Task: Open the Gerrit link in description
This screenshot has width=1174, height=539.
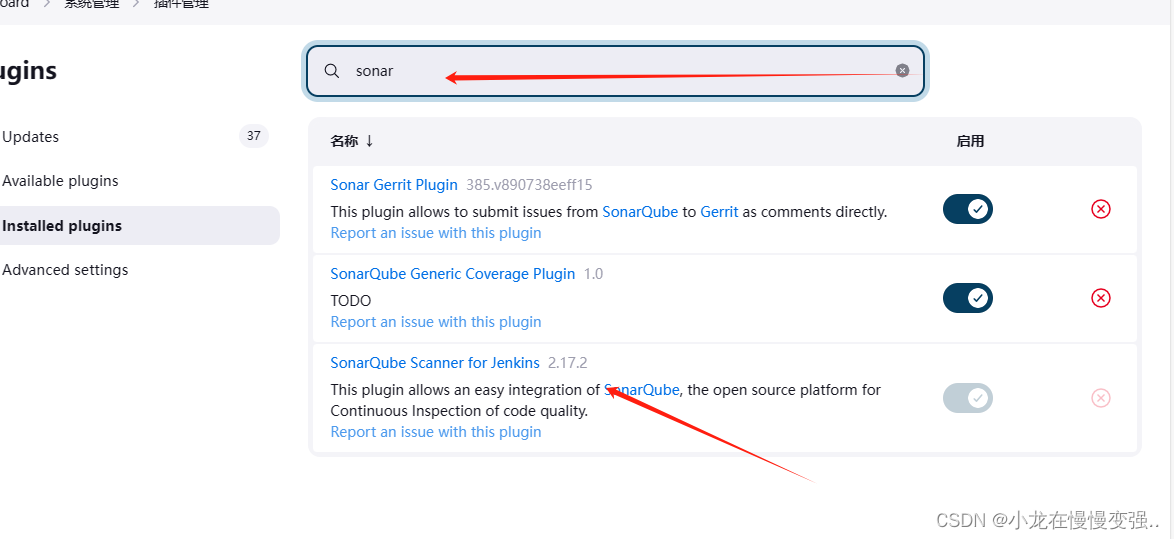Action: pos(720,212)
